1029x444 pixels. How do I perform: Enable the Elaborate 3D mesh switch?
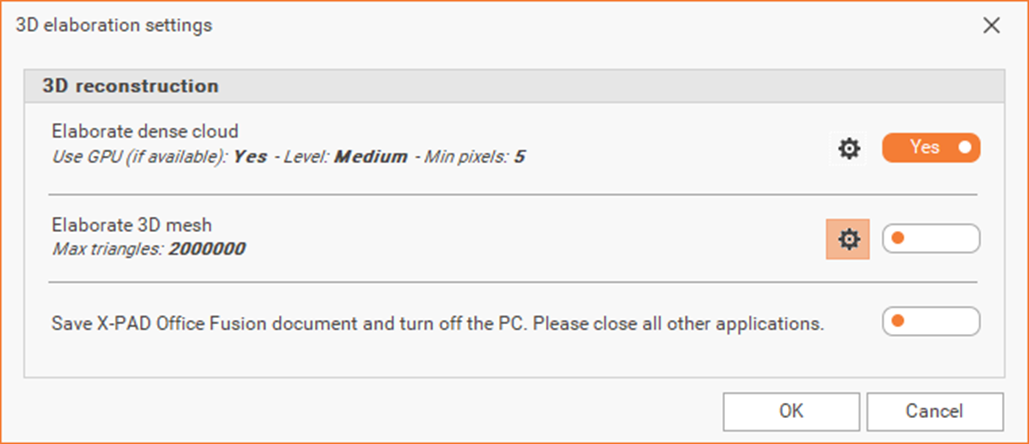point(930,239)
